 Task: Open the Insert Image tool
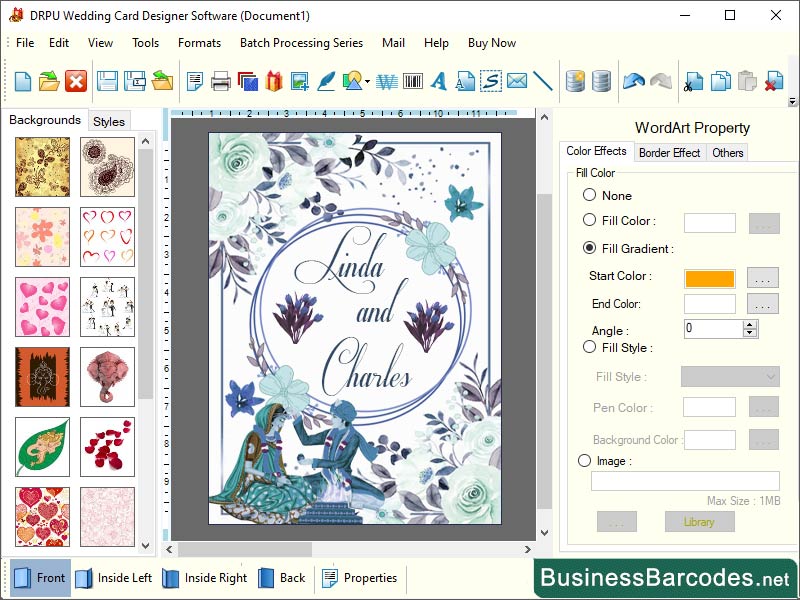(300, 81)
